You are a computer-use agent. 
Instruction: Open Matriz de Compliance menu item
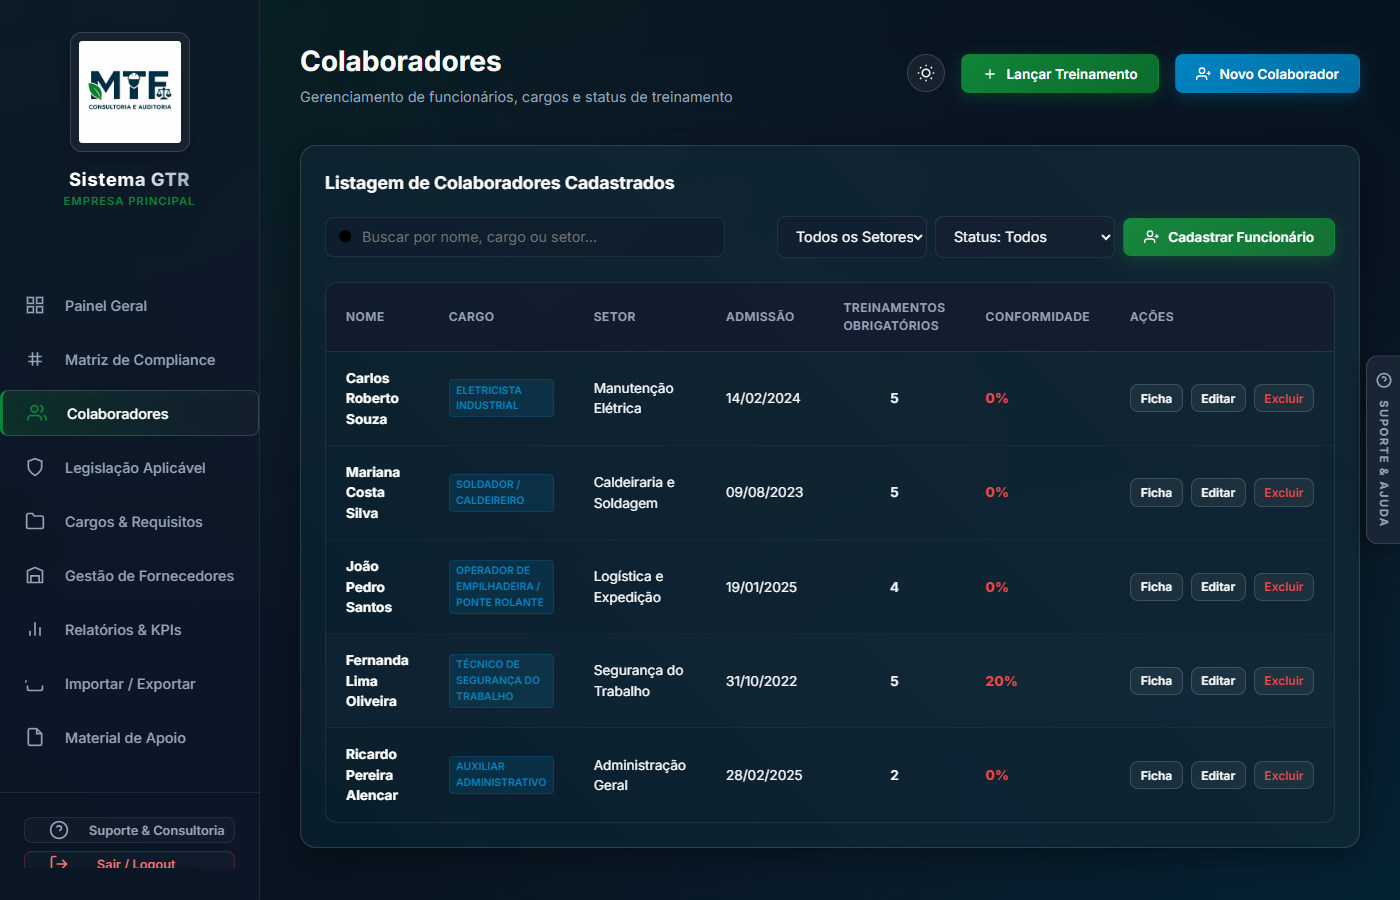pos(130,359)
